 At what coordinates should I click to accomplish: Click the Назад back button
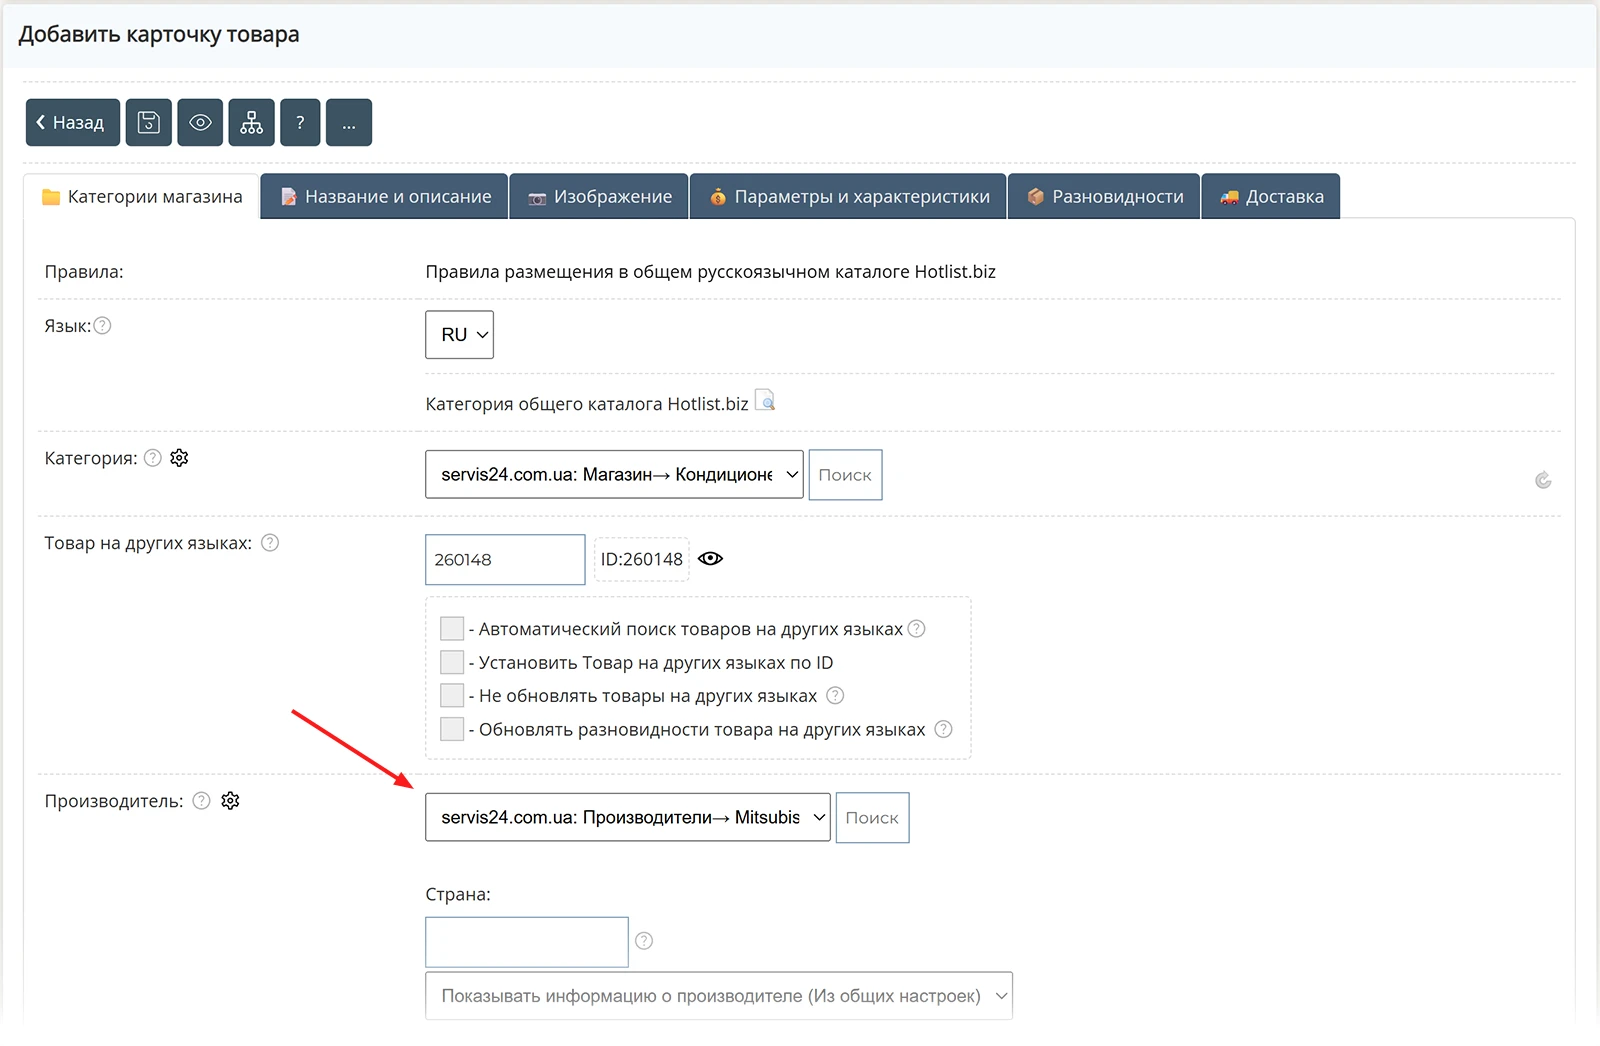pyautogui.click(x=73, y=123)
